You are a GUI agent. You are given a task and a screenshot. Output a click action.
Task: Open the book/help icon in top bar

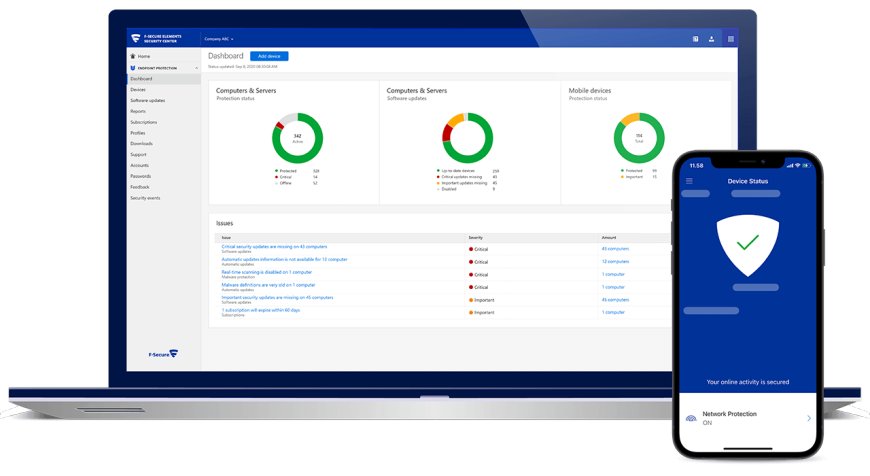(695, 39)
